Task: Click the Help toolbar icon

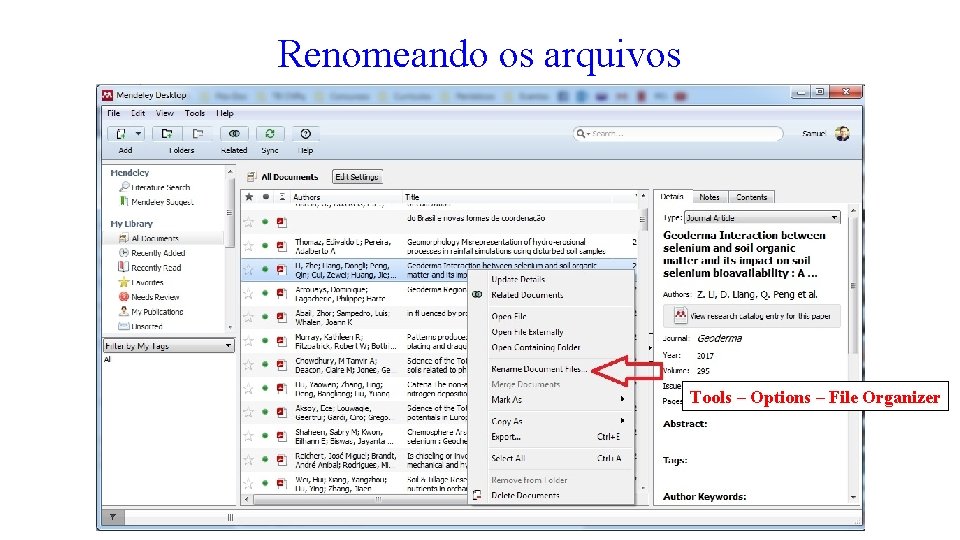Action: 306,133
